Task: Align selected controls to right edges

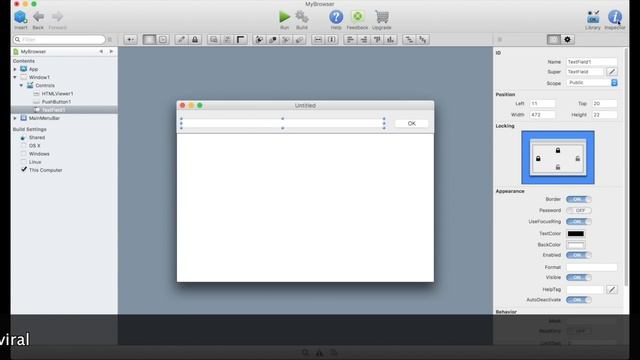Action: point(364,40)
